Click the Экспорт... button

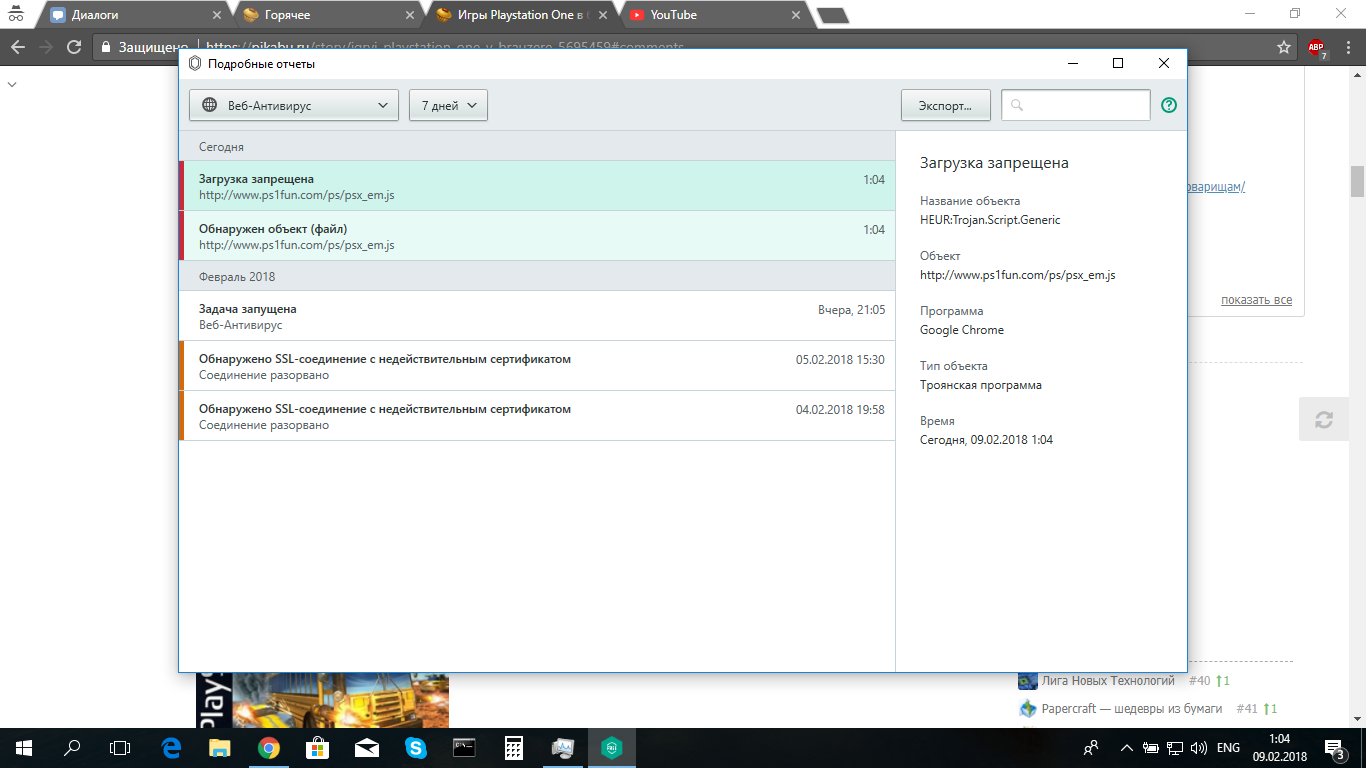(x=945, y=105)
